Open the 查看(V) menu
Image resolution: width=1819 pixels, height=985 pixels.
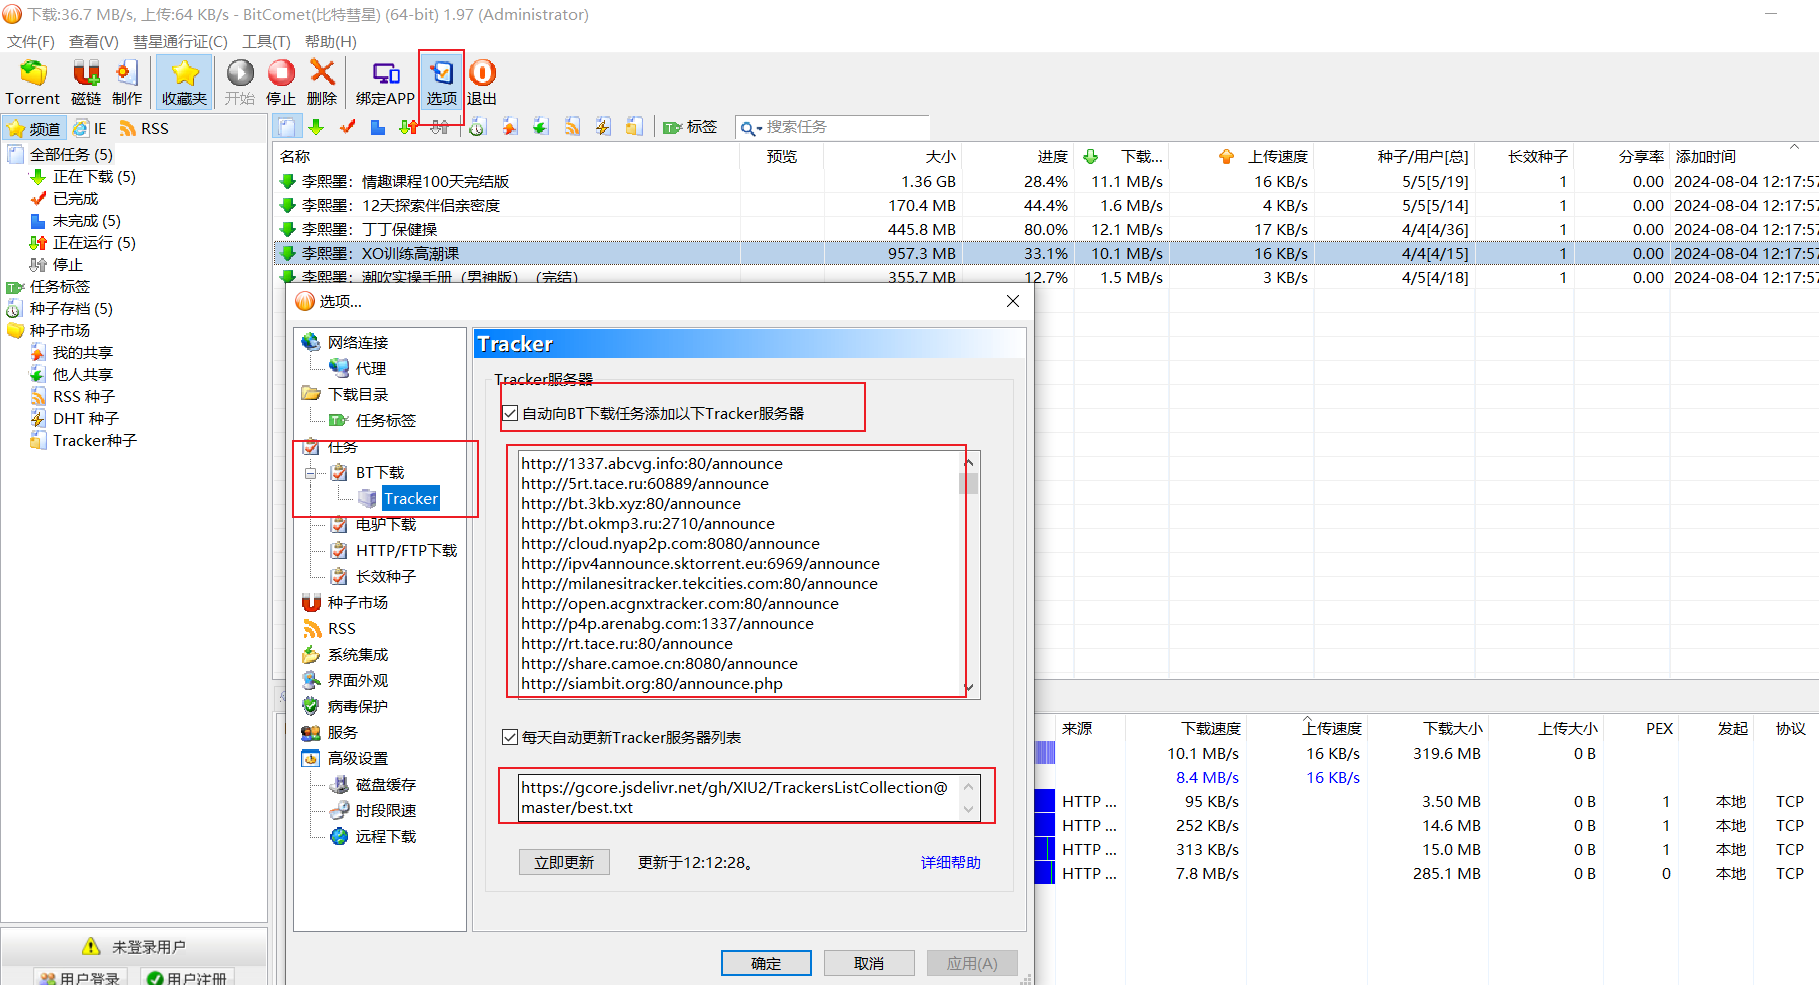pos(94,41)
